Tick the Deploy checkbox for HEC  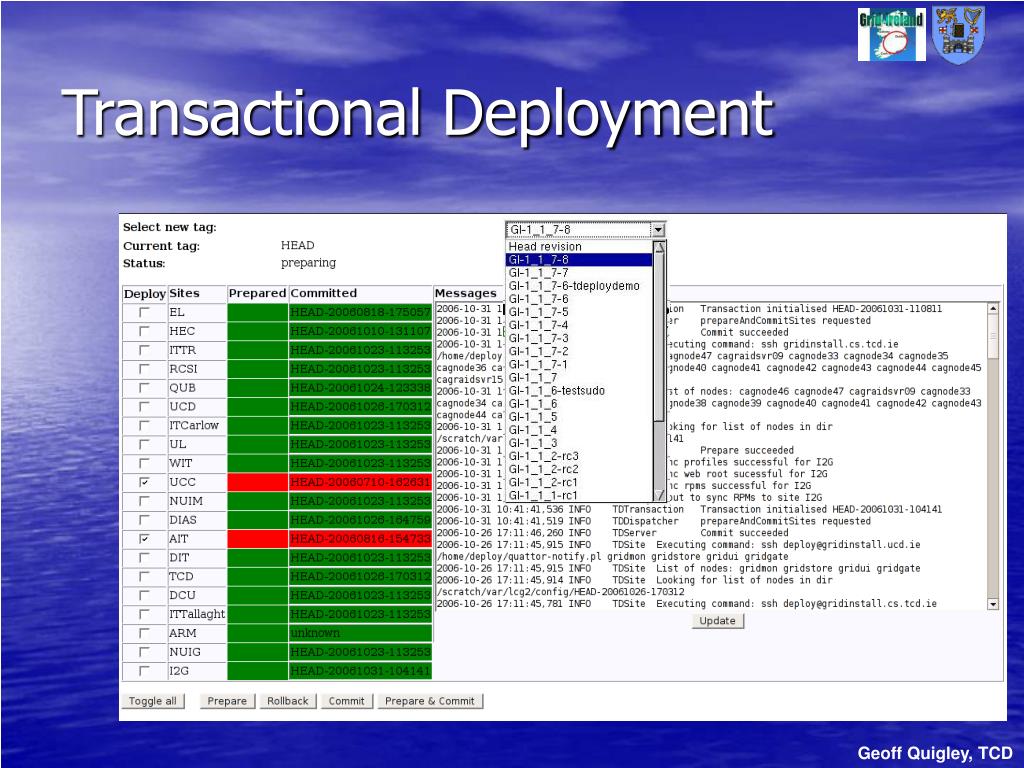144,331
